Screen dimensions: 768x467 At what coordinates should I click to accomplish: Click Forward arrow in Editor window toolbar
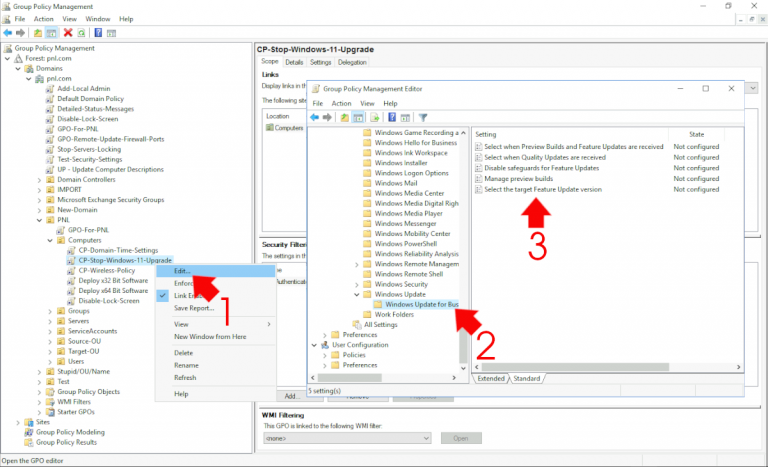(327, 118)
